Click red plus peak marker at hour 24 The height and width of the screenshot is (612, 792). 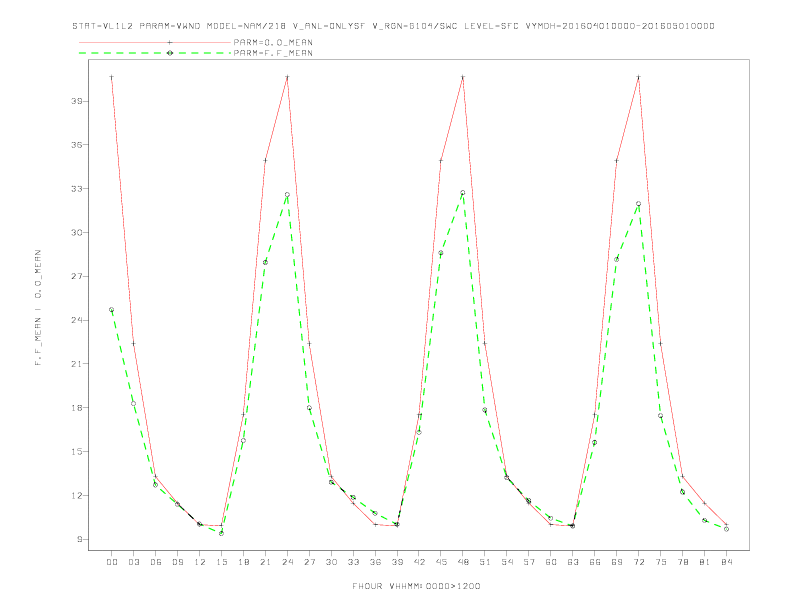287,77
